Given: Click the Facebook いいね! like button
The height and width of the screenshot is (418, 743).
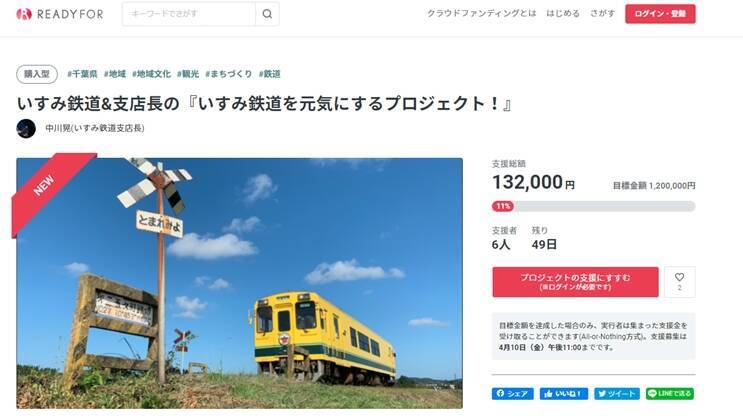Looking at the screenshot, I should [x=564, y=394].
